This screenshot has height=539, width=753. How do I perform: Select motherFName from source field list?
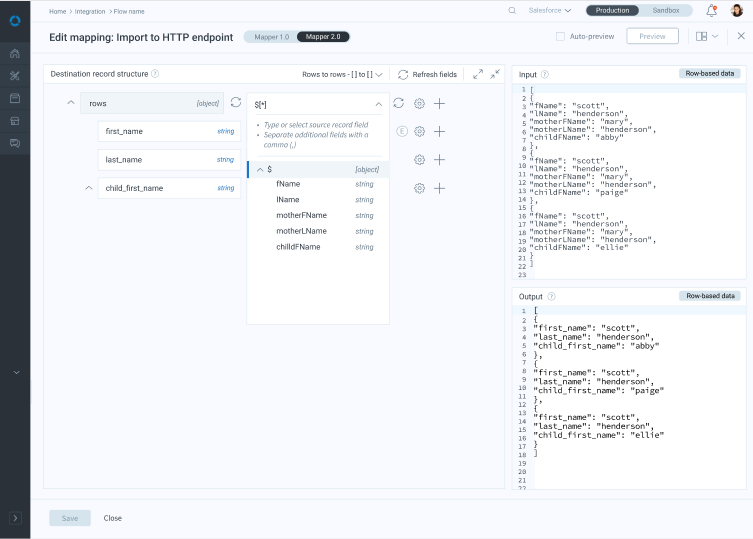pyautogui.click(x=301, y=215)
